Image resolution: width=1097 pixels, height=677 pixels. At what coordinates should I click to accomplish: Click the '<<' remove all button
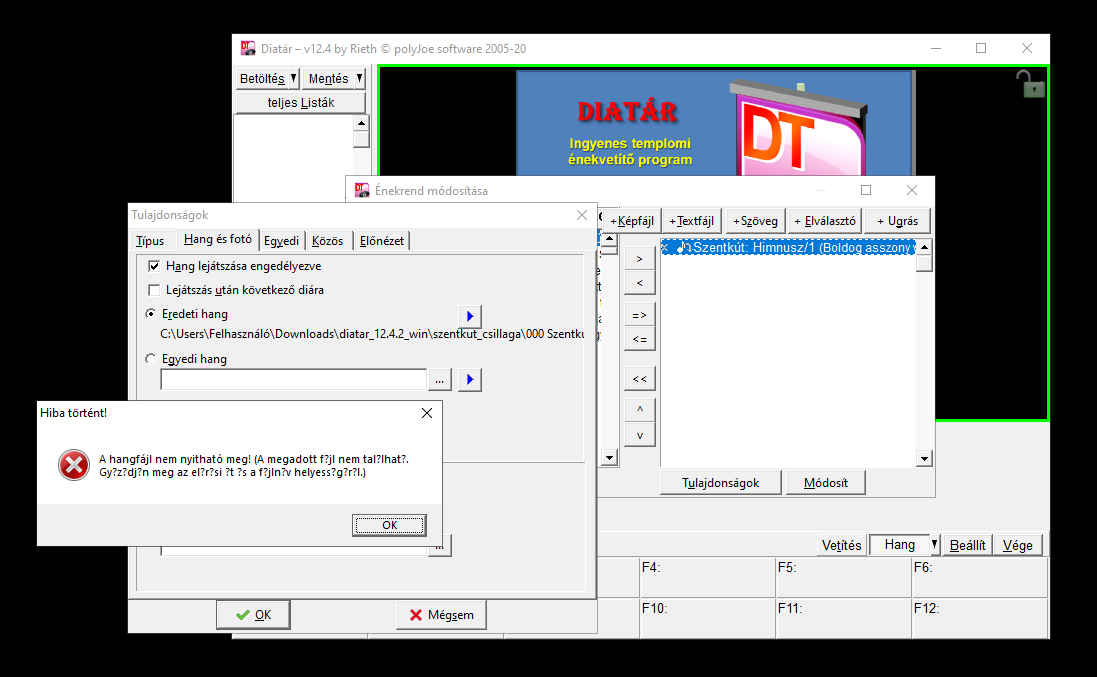point(639,379)
